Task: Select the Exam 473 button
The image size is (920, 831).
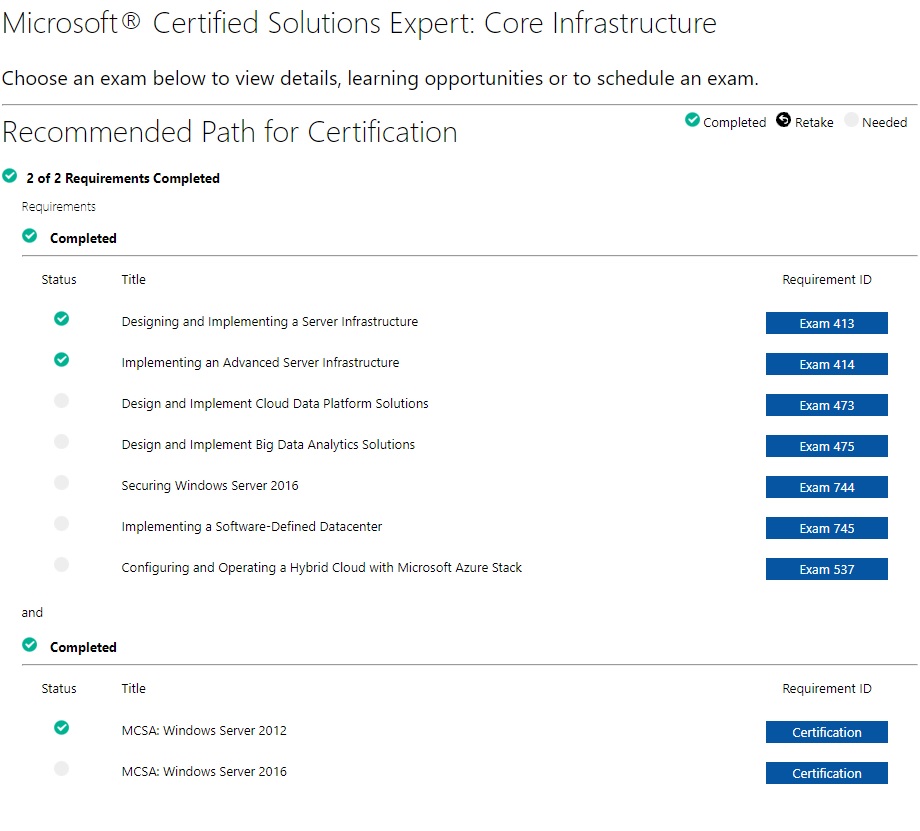Action: point(826,405)
